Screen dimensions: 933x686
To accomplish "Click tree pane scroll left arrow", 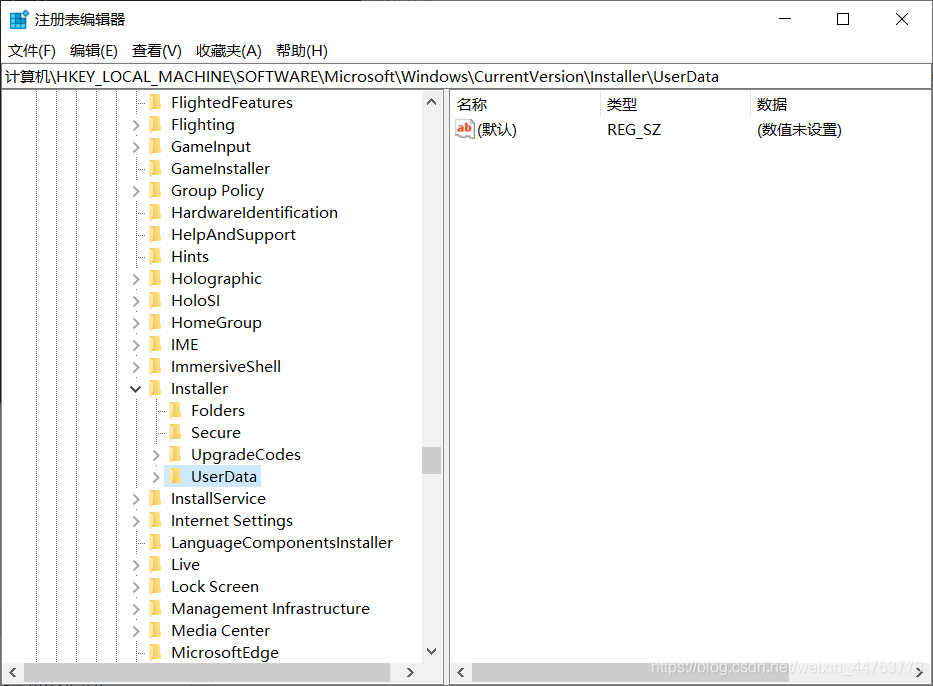I will [12, 672].
